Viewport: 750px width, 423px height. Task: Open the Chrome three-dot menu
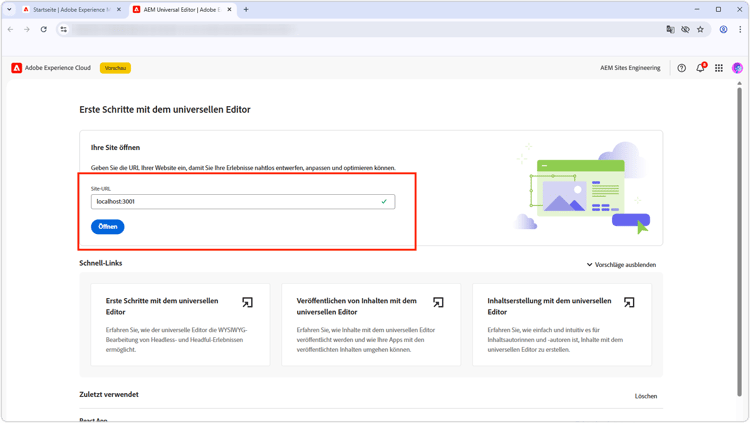[740, 30]
